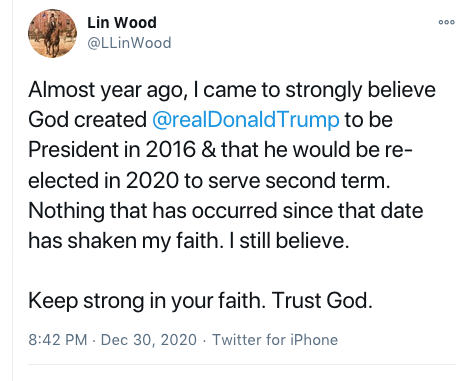Click the words 'God created' in the tweet

pos(87,120)
